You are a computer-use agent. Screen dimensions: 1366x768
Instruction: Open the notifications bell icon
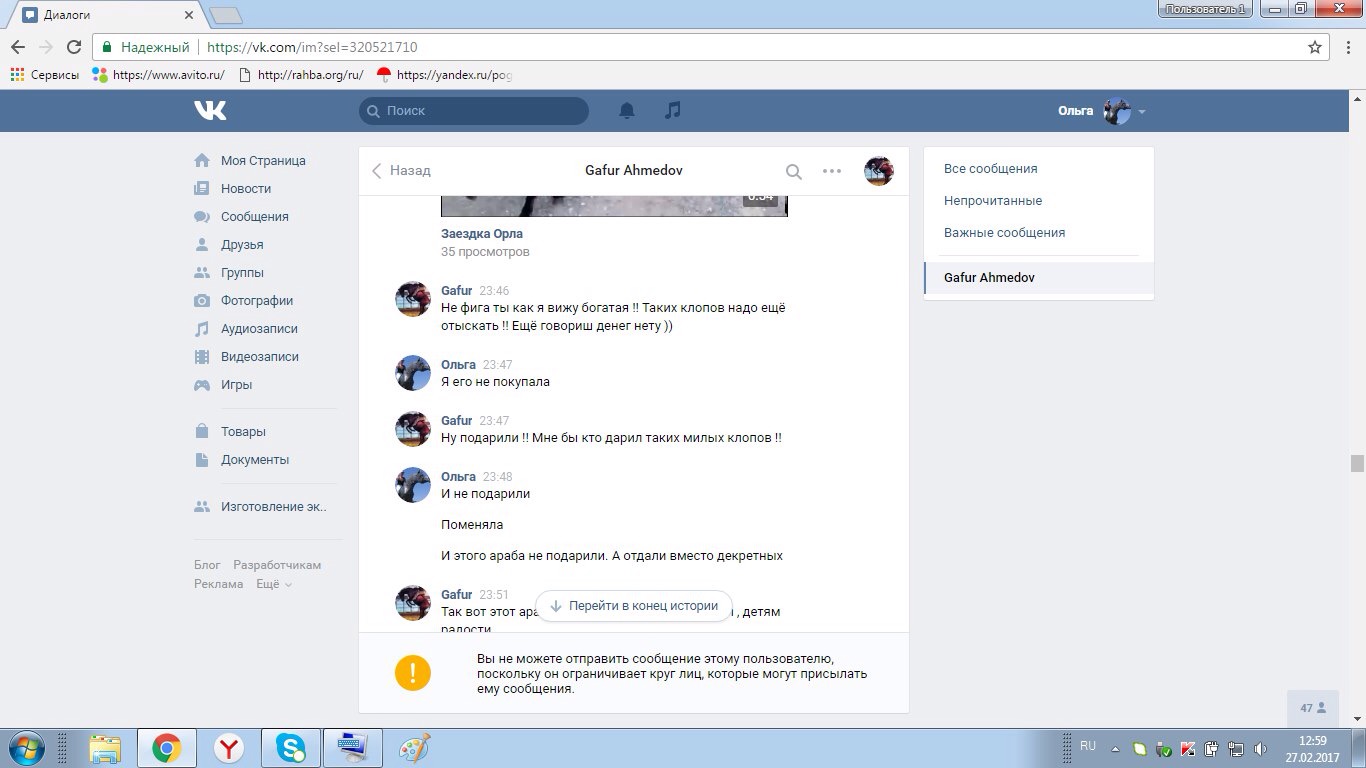pos(627,111)
